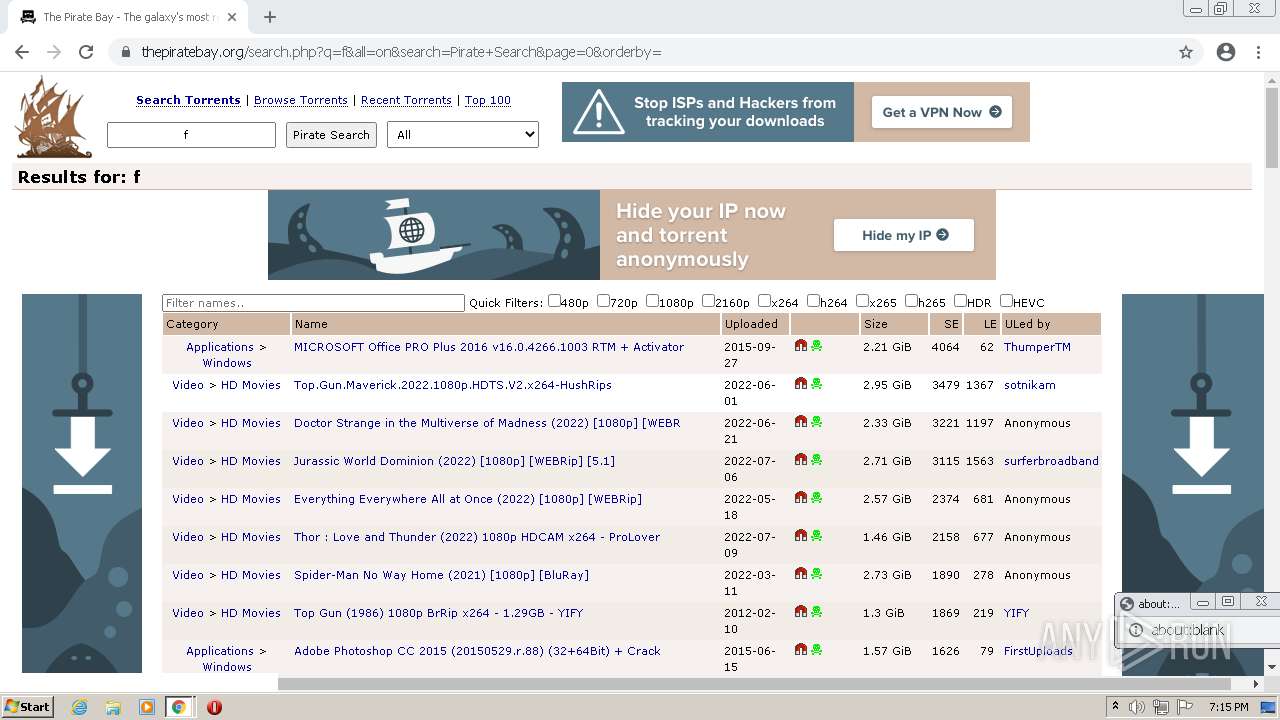
Task: Click the red Opera-style taskbar icon
Action: 214,707
